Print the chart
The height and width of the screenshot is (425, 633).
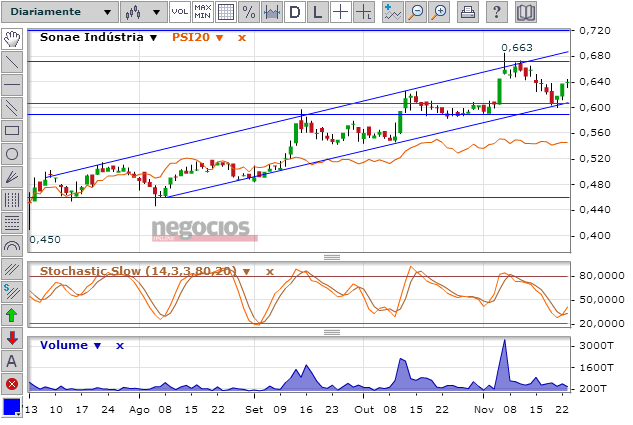[x=467, y=12]
